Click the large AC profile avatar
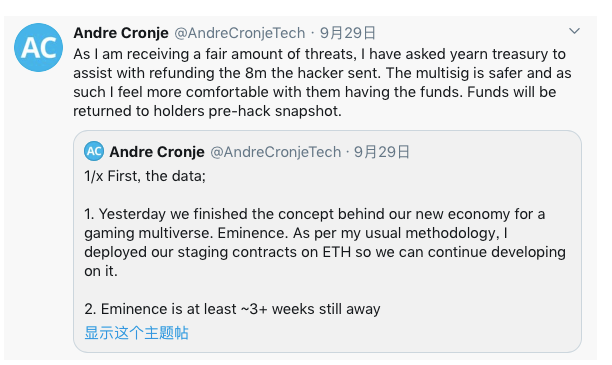 [38, 47]
